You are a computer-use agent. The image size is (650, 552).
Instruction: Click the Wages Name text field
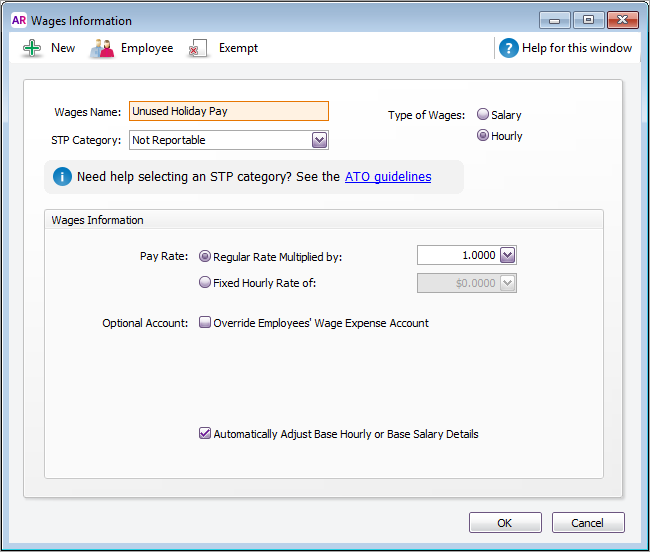point(228,112)
